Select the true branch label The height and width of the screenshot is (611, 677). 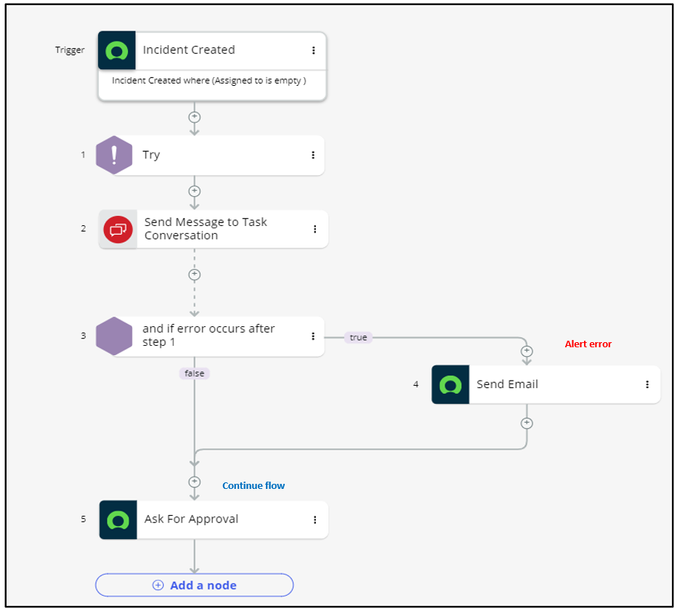coord(358,338)
